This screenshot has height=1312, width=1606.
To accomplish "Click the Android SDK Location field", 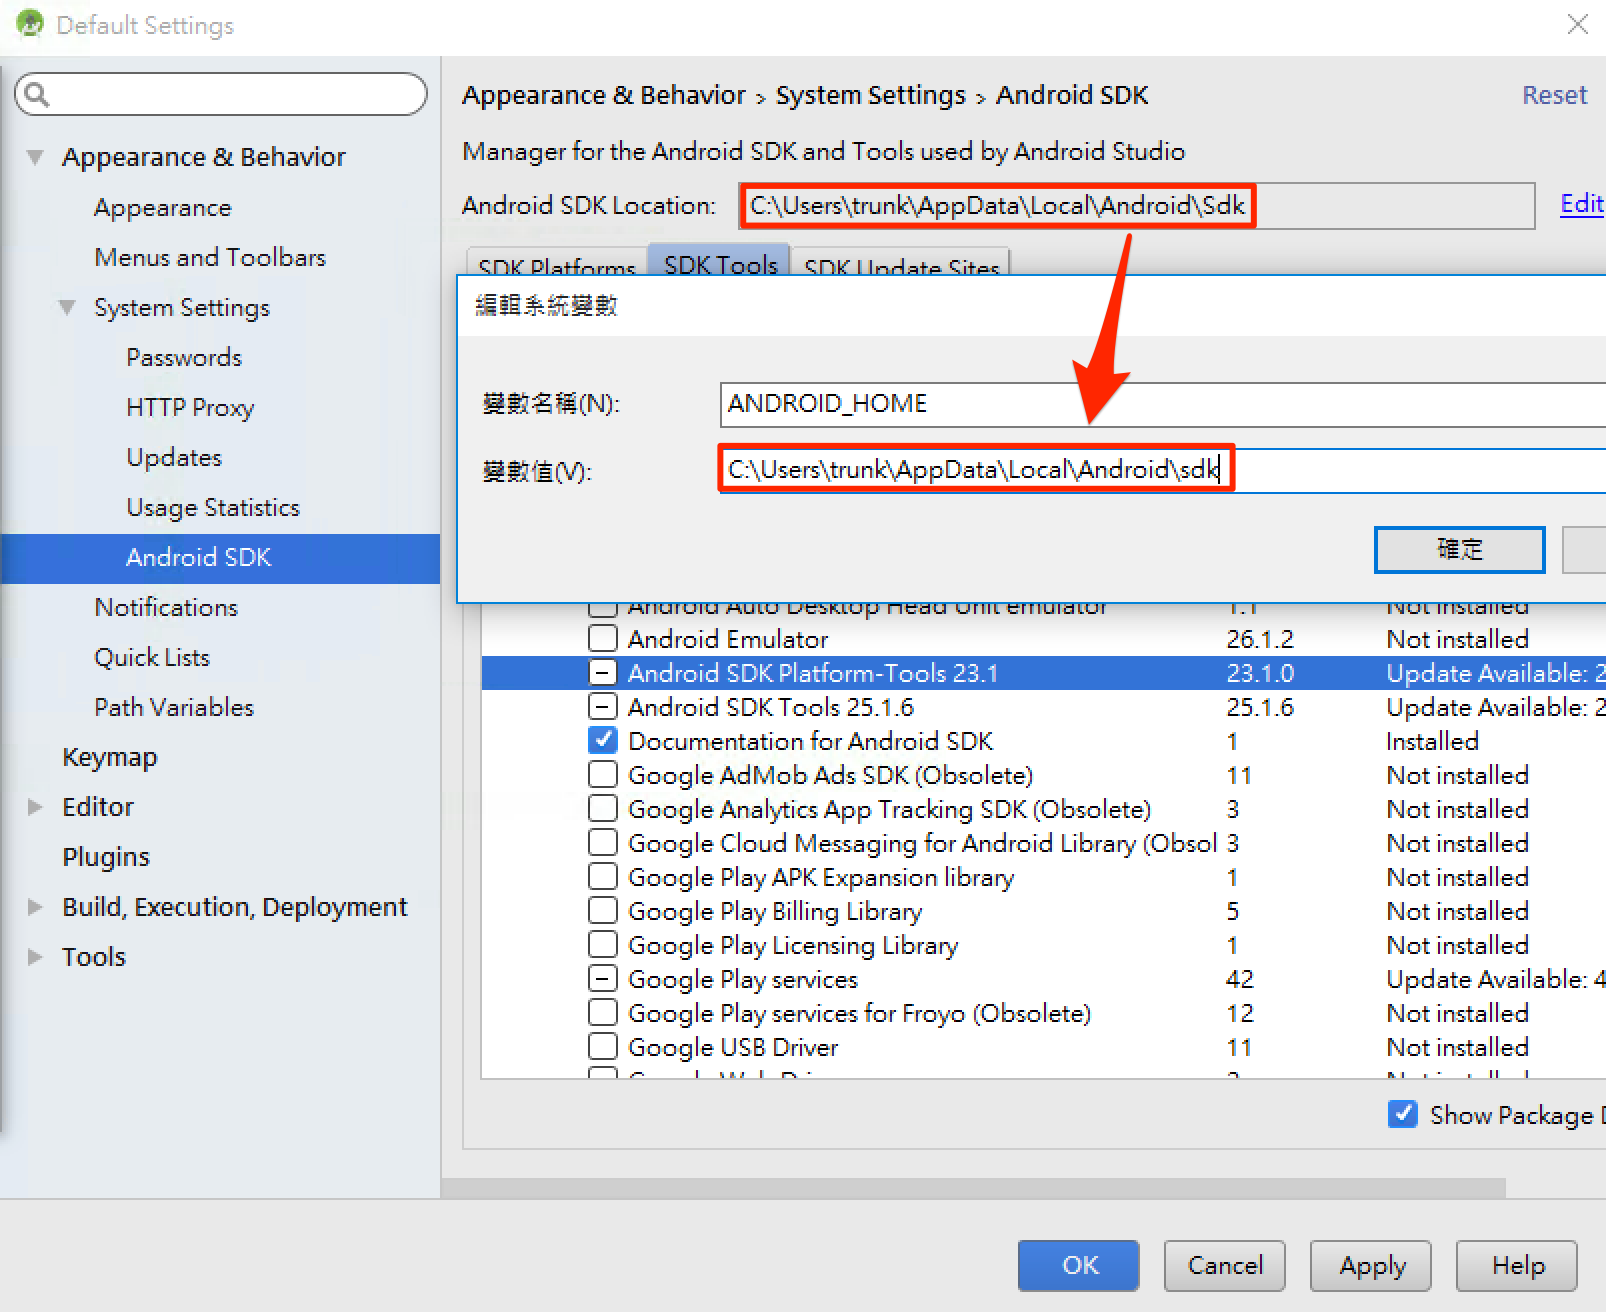I will point(1136,206).
